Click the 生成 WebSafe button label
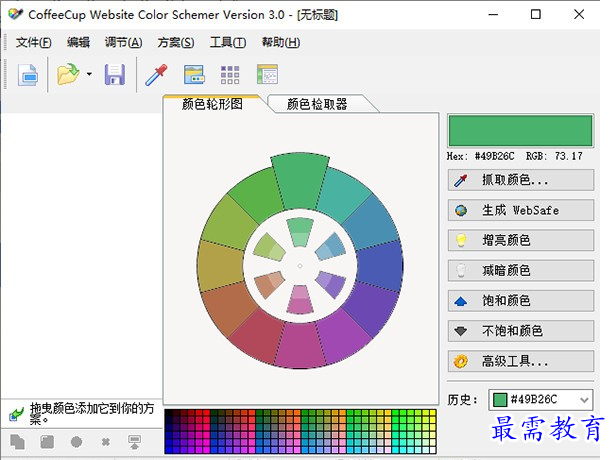The height and width of the screenshot is (460, 613). 520,210
